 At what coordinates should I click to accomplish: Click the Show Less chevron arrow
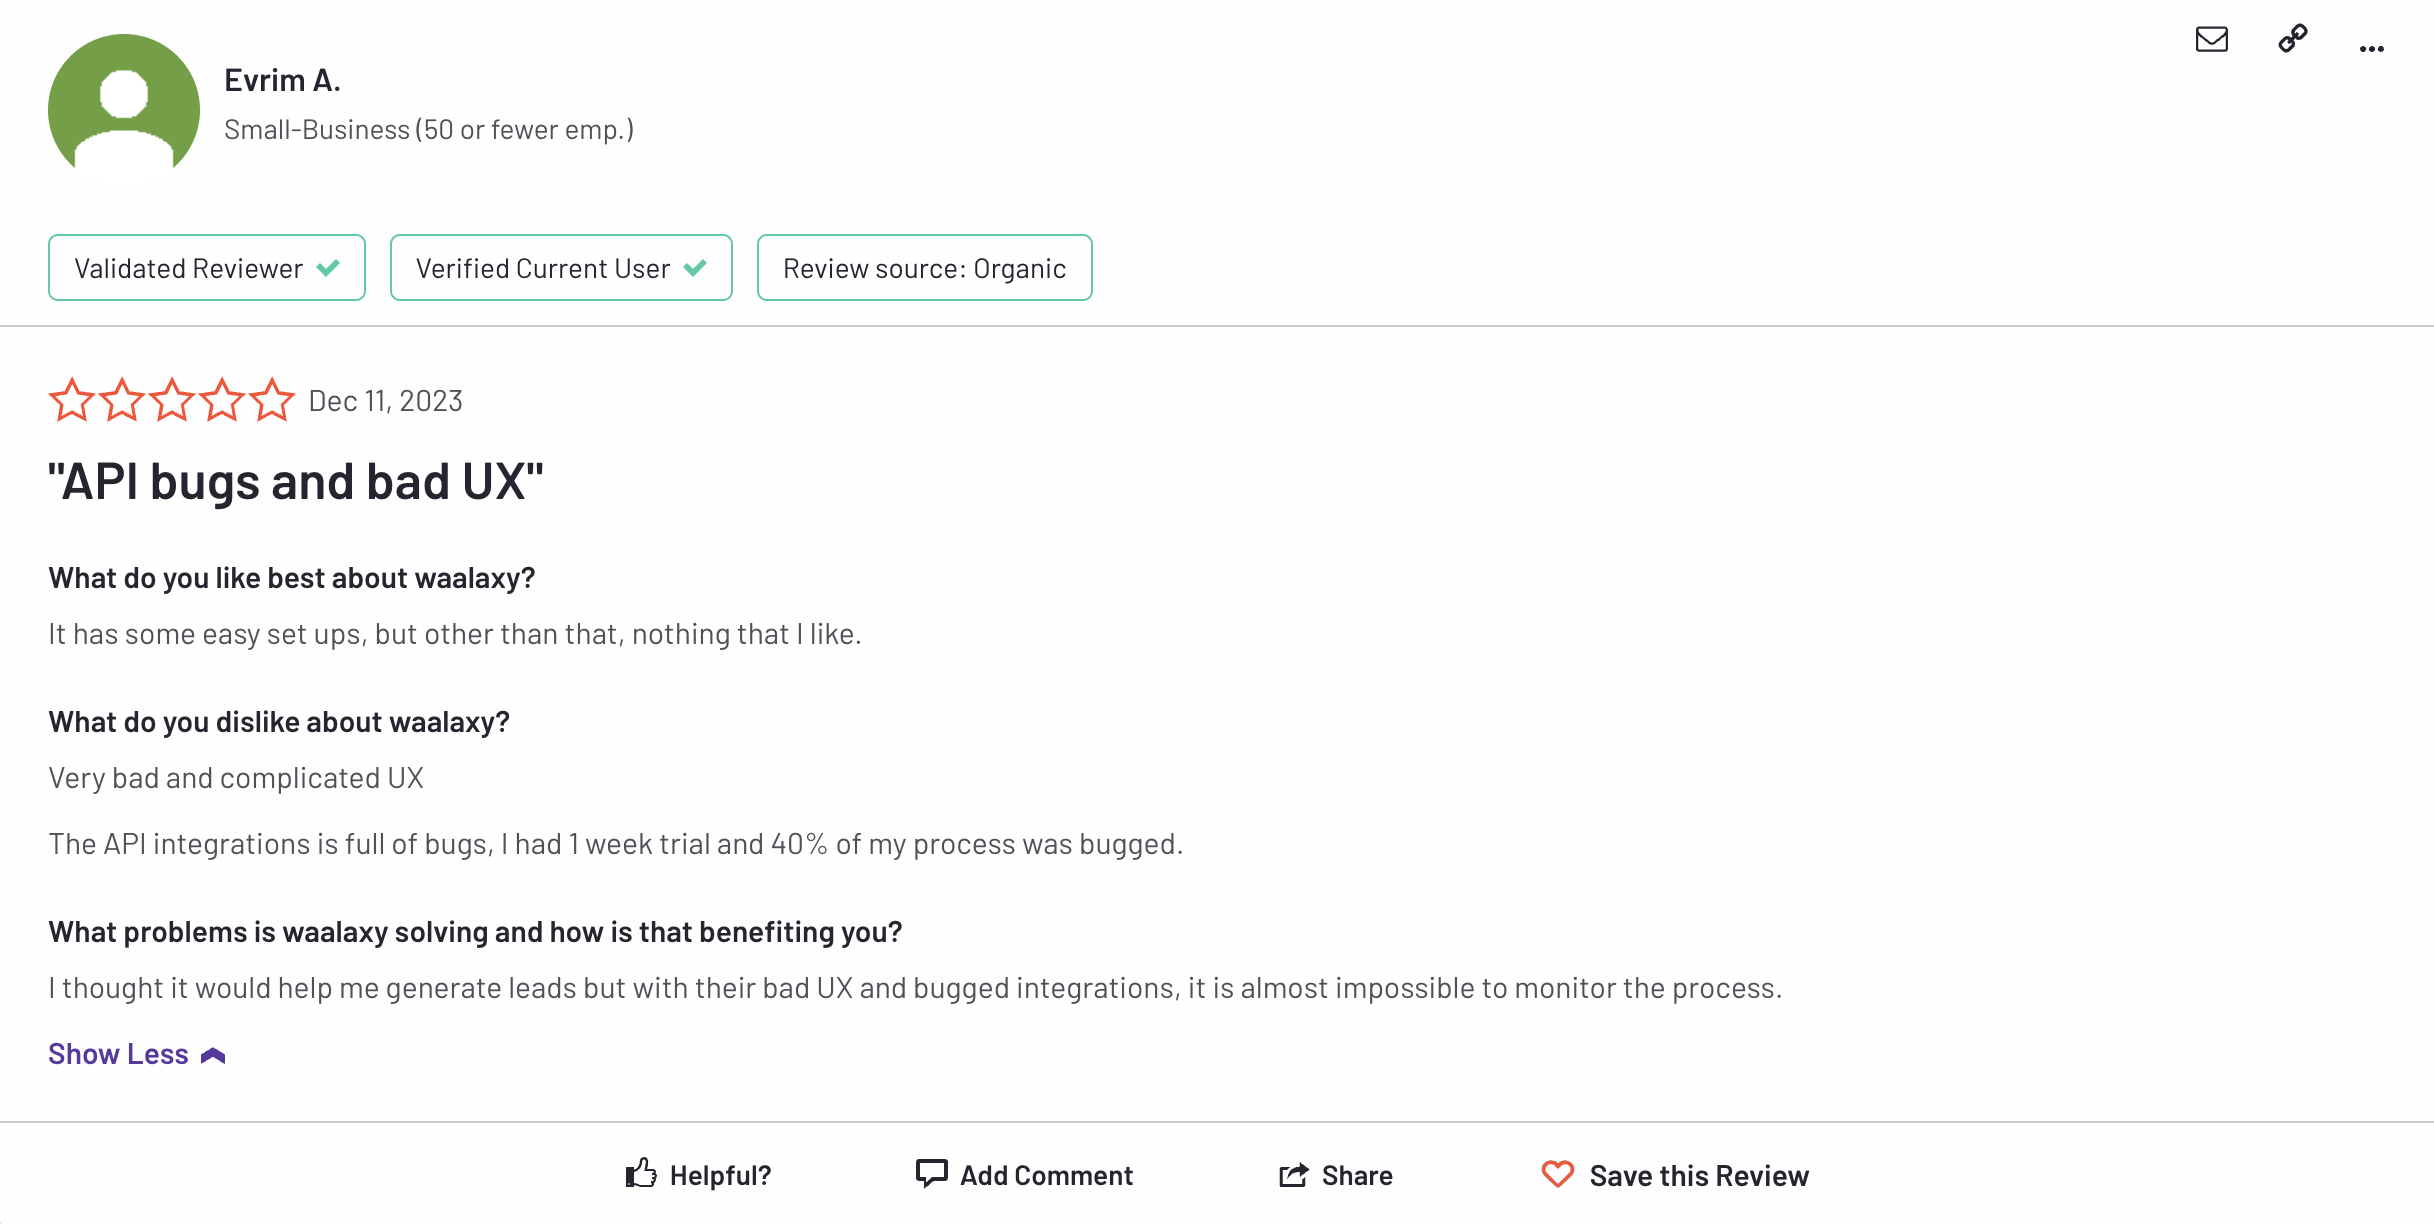(x=213, y=1056)
